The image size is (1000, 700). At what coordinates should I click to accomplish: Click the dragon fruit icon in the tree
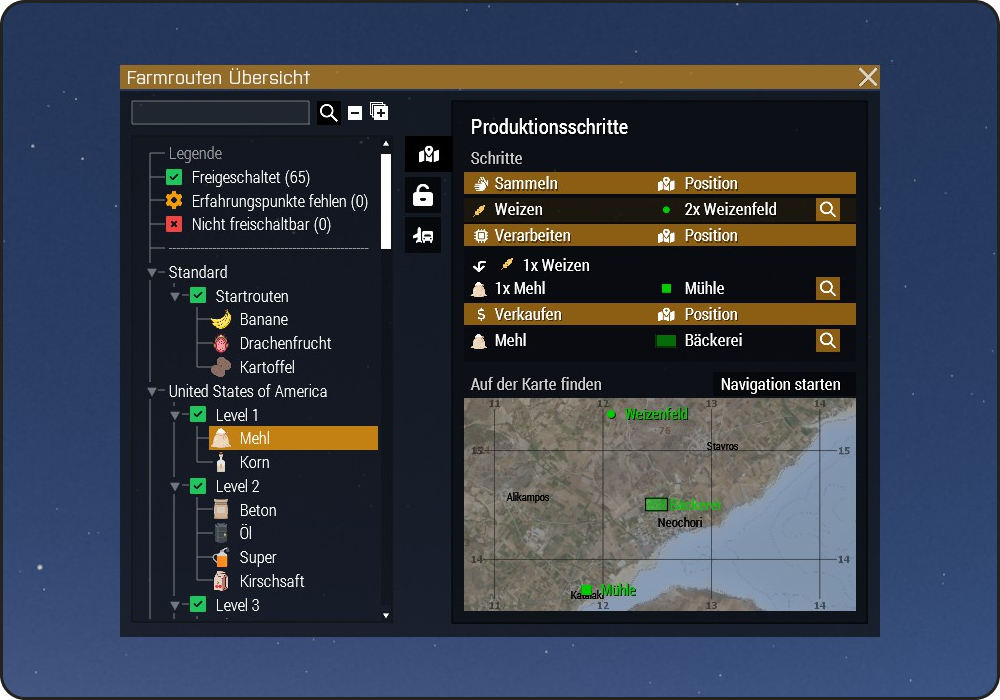(221, 344)
